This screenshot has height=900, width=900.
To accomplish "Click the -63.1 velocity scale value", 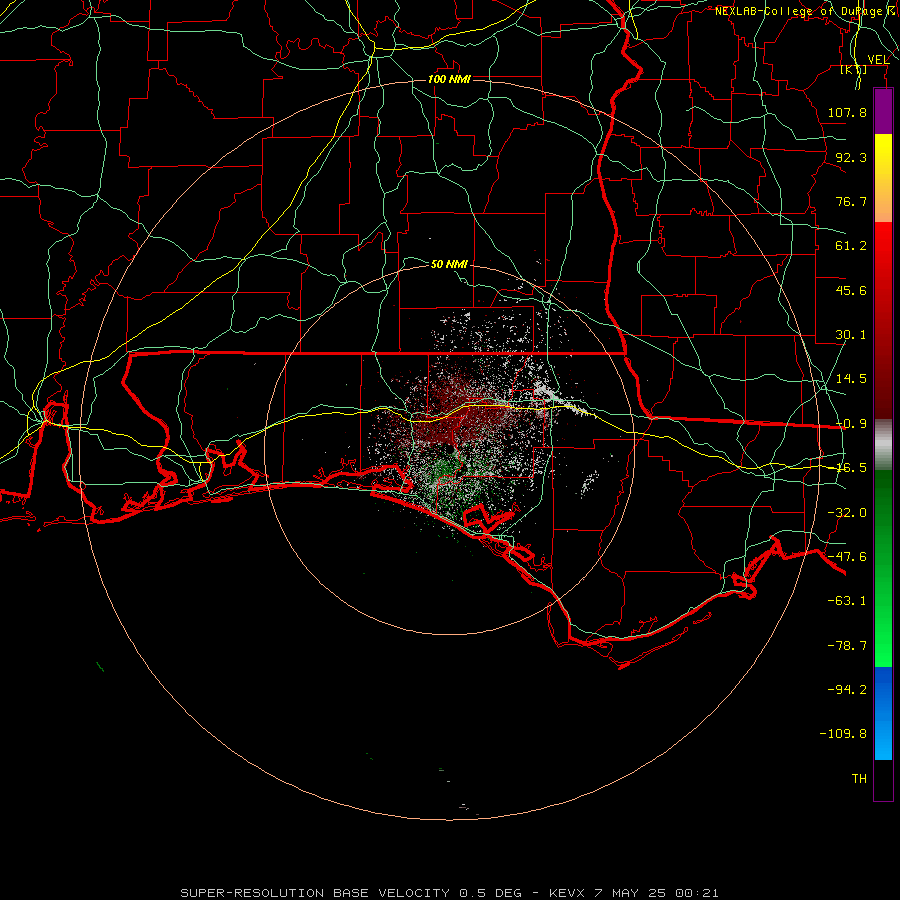I will pyautogui.click(x=847, y=601).
